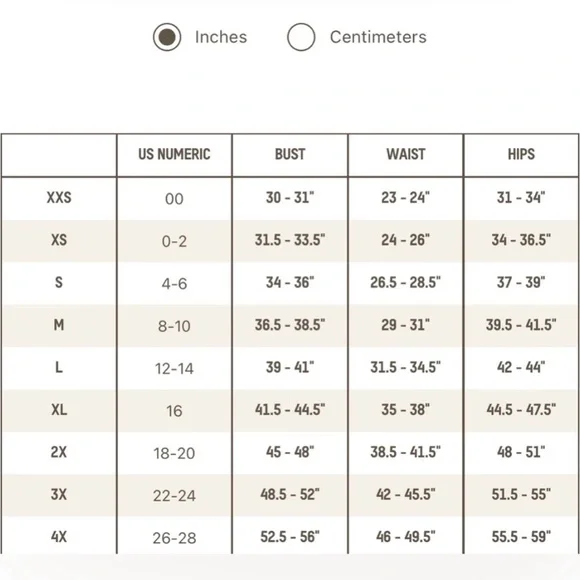This screenshot has width=580, height=580.
Task: Click the Inches label text
Action: tap(221, 37)
